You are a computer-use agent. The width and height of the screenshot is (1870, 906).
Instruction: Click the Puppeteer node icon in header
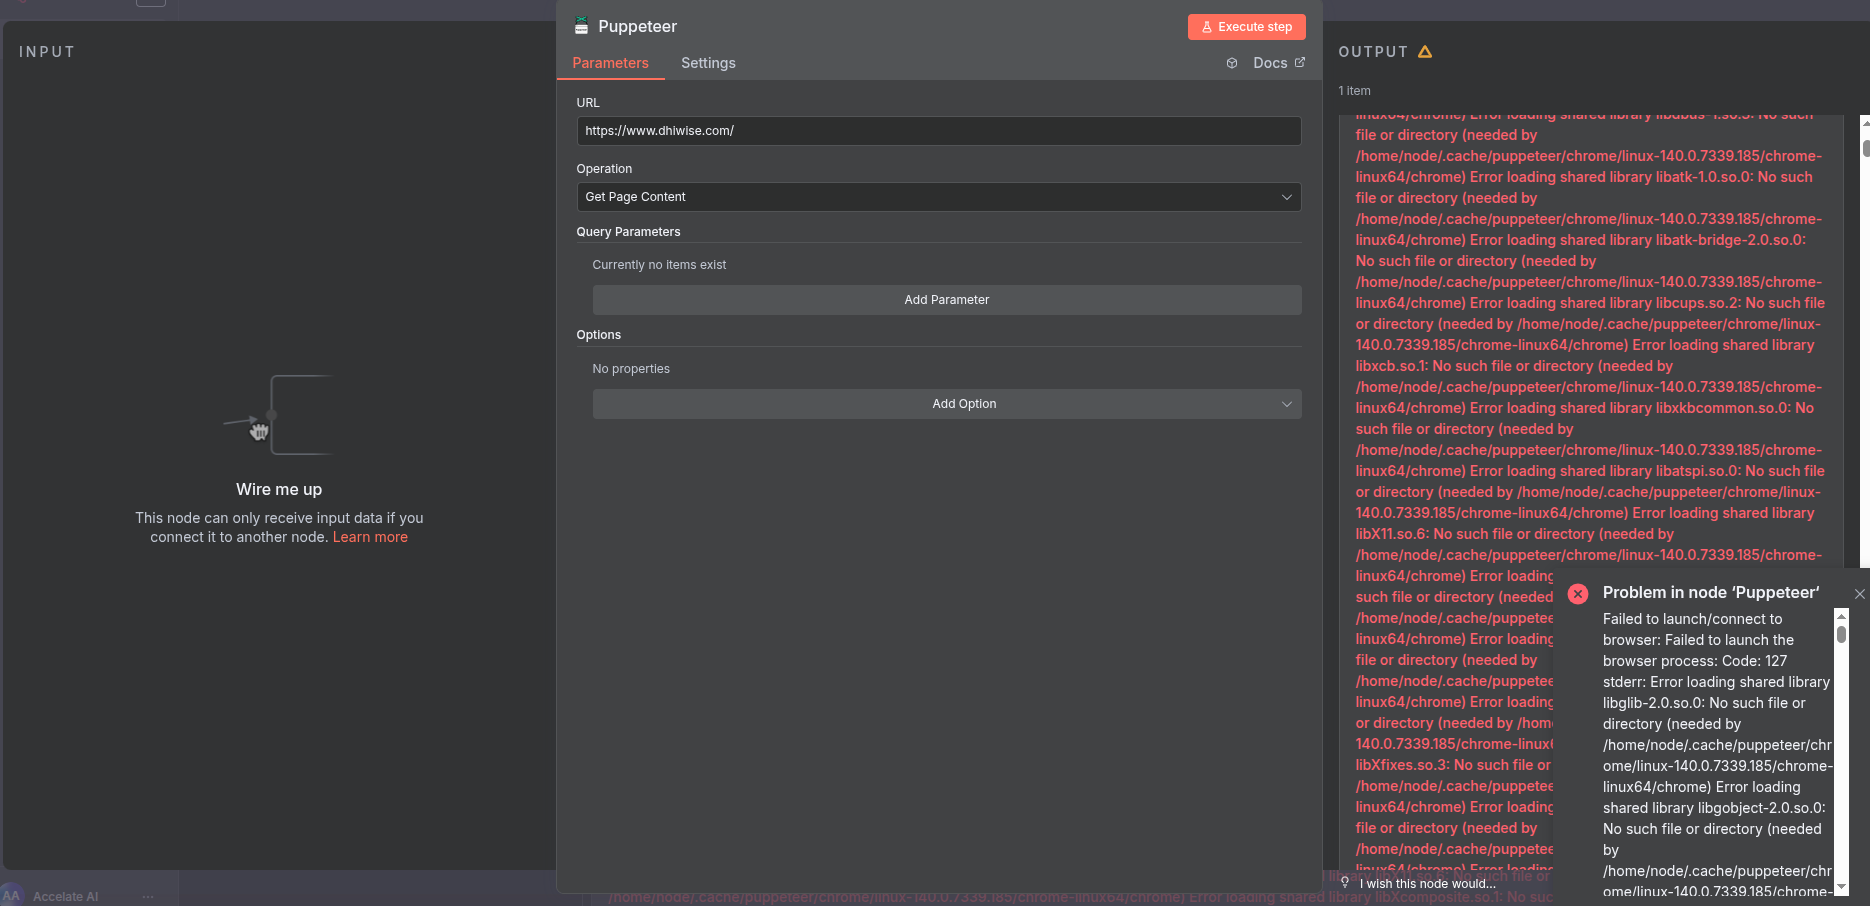pos(581,26)
